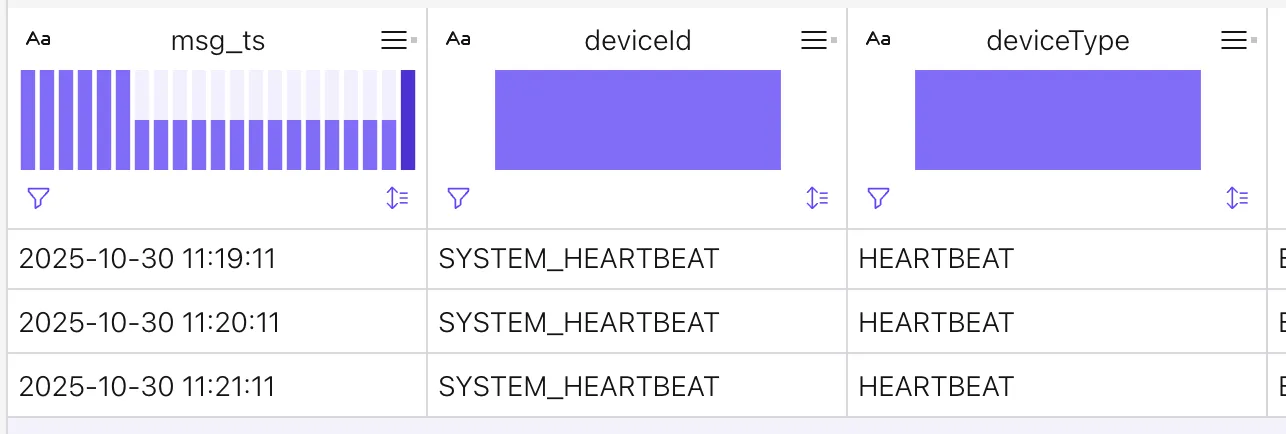Click the text type icon for deviceType

pyautogui.click(x=878, y=39)
